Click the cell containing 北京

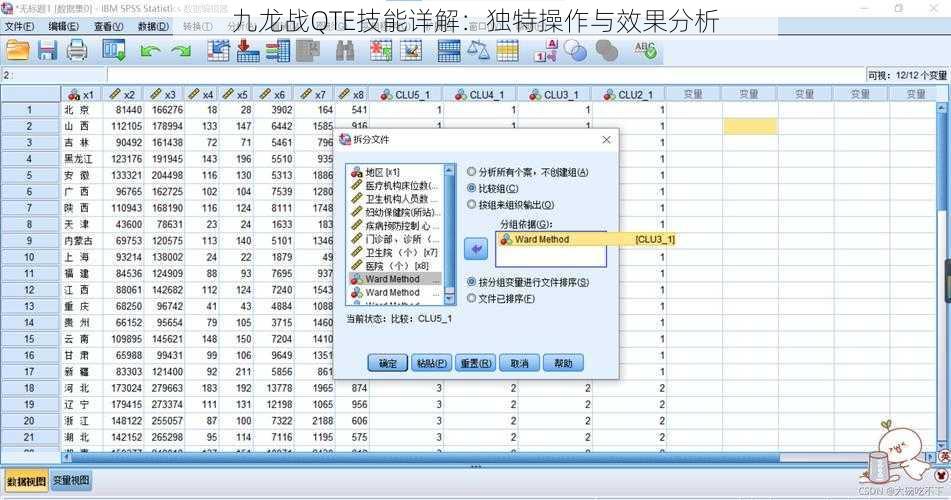(x=80, y=110)
